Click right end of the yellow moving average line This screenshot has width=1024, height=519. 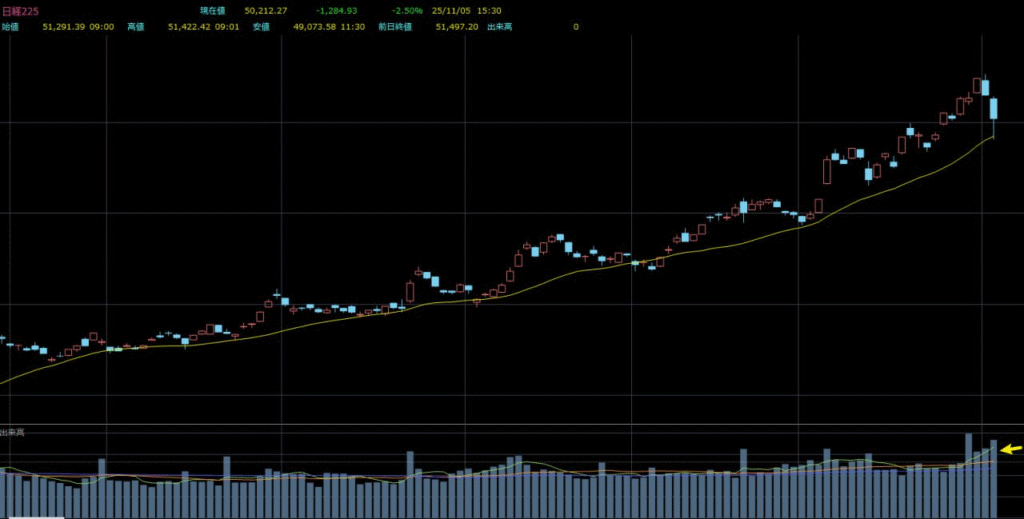tap(992, 138)
